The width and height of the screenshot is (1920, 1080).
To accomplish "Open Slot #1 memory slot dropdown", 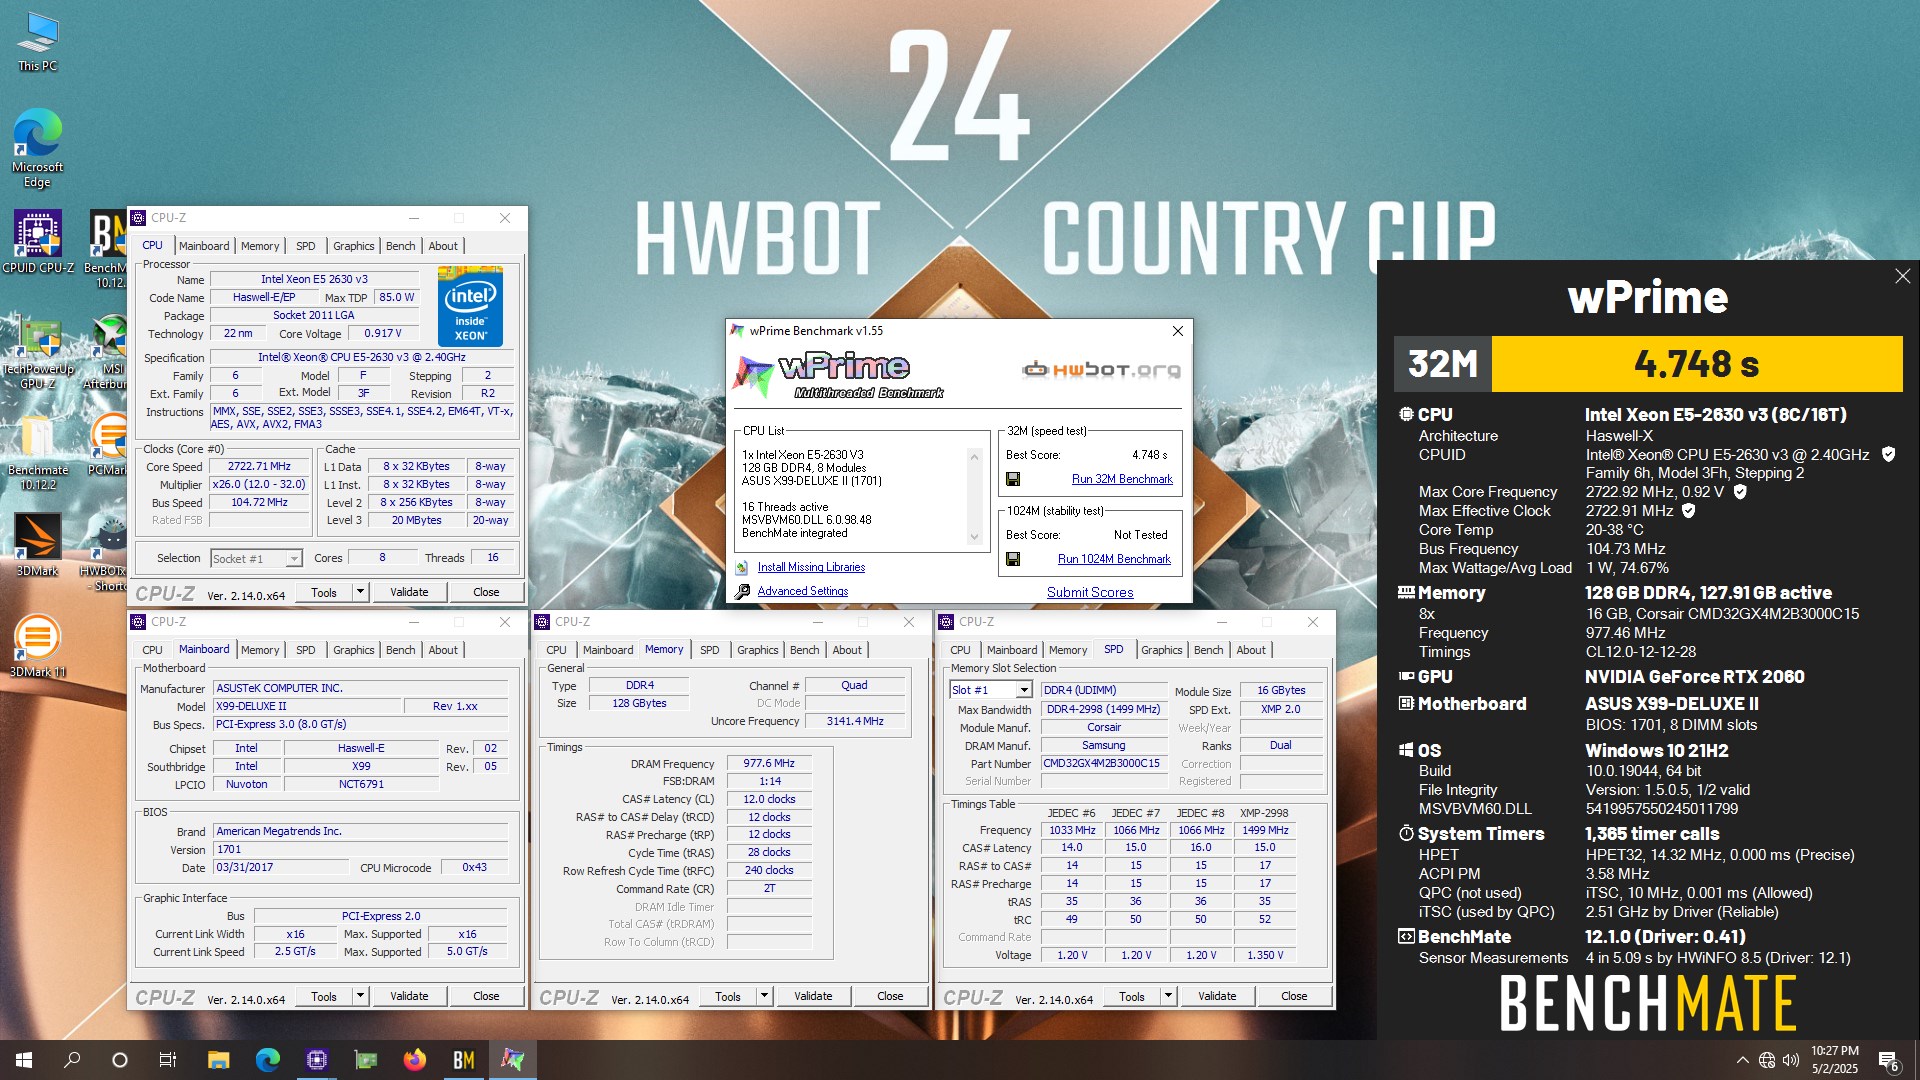I will point(1023,690).
